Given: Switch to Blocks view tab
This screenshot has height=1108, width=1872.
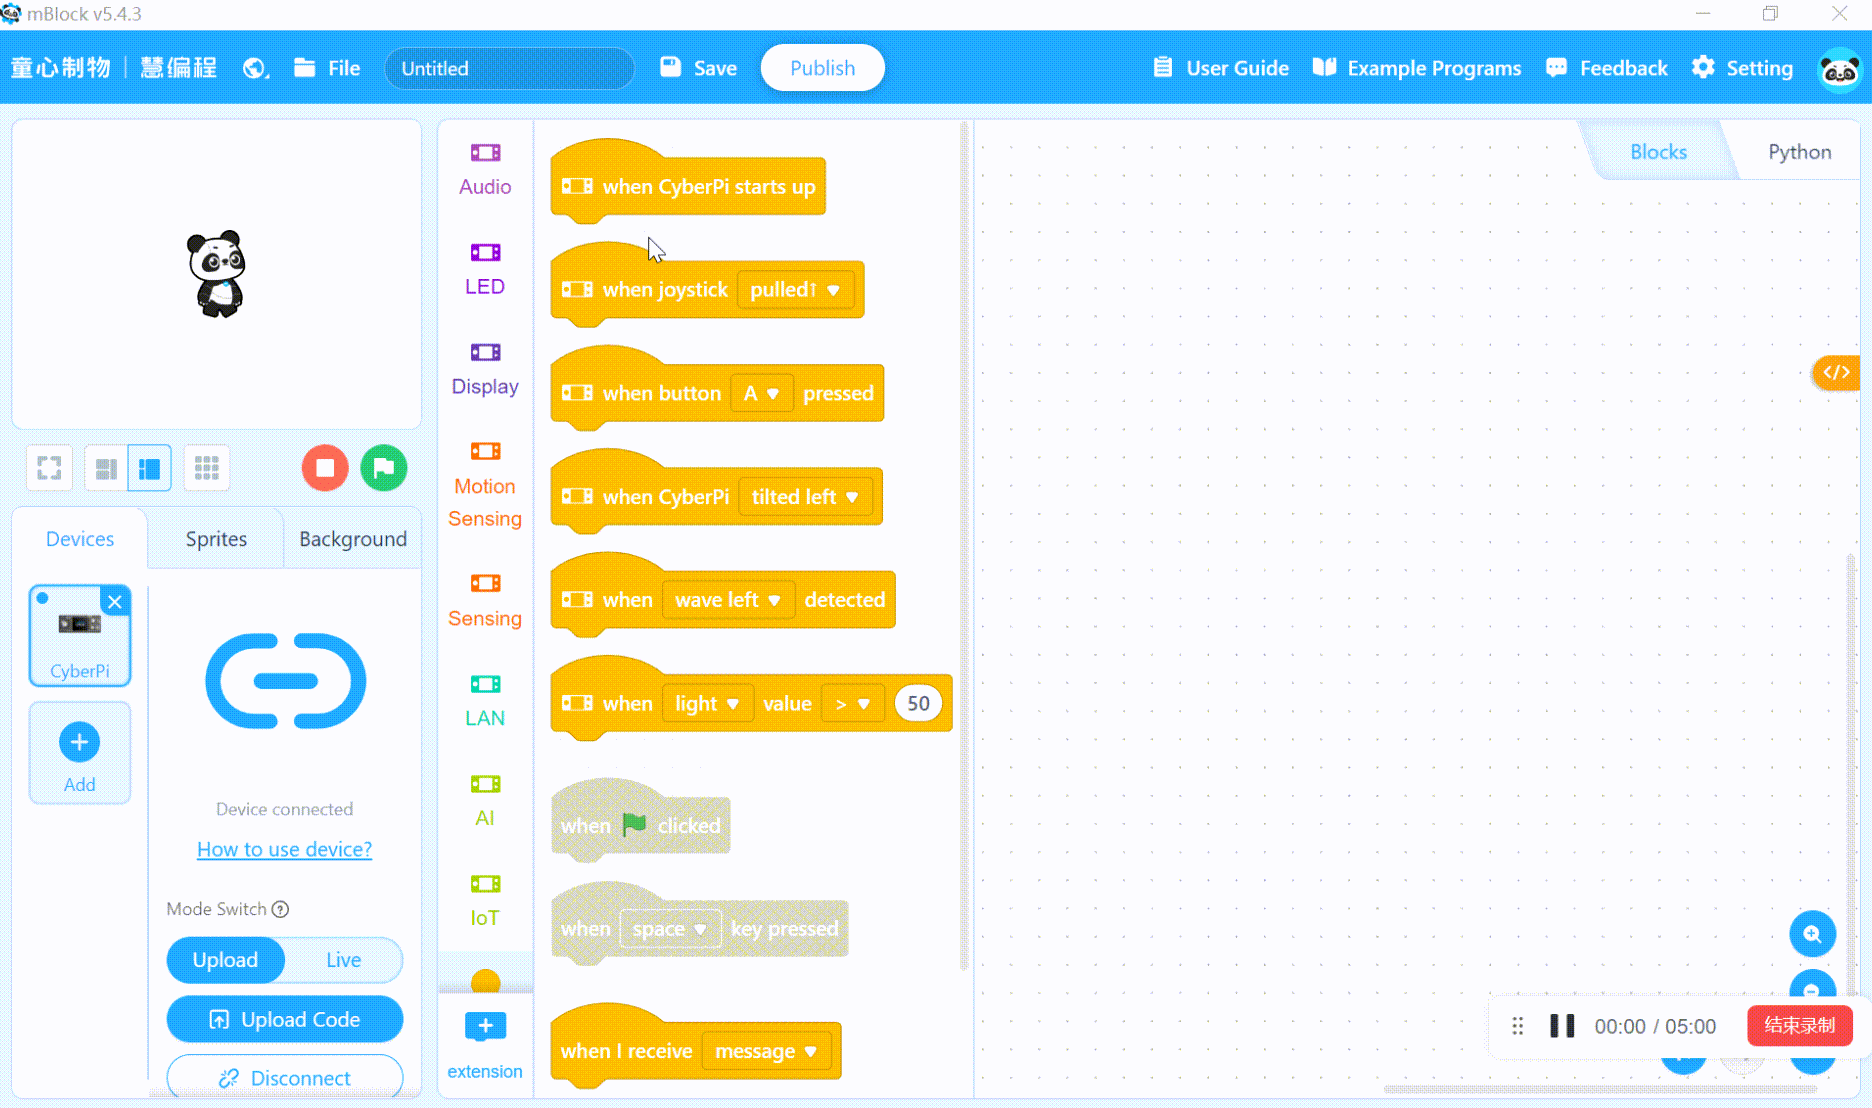Looking at the screenshot, I should [1658, 152].
